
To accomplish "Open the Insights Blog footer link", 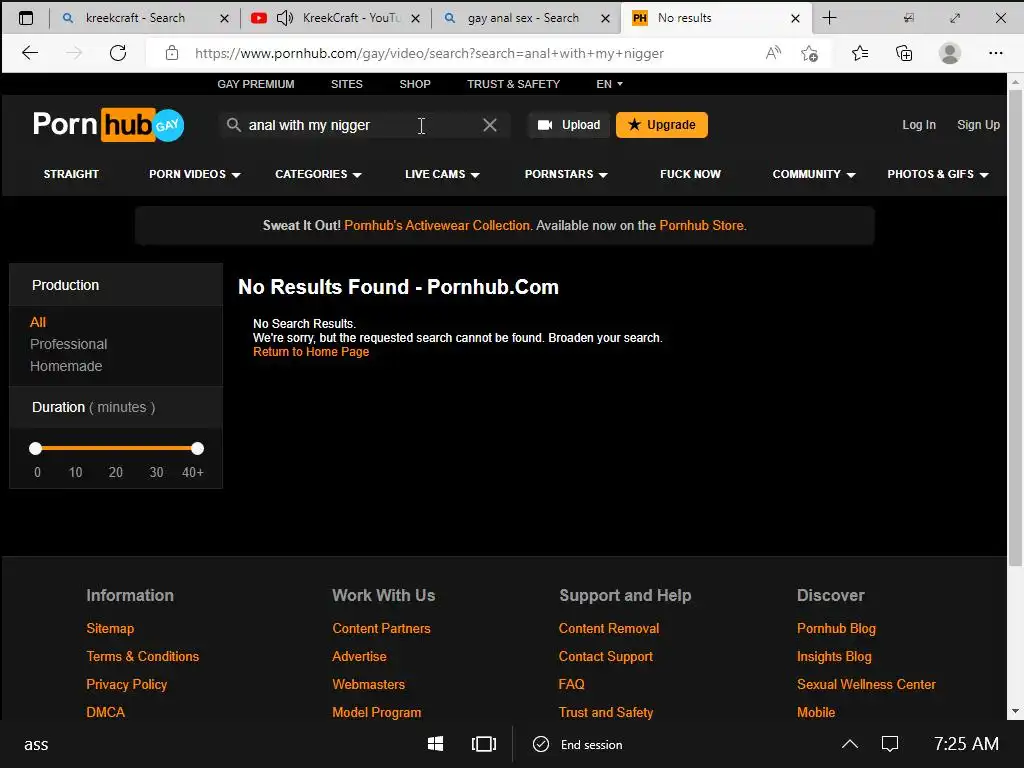I will pyautogui.click(x=834, y=656).
